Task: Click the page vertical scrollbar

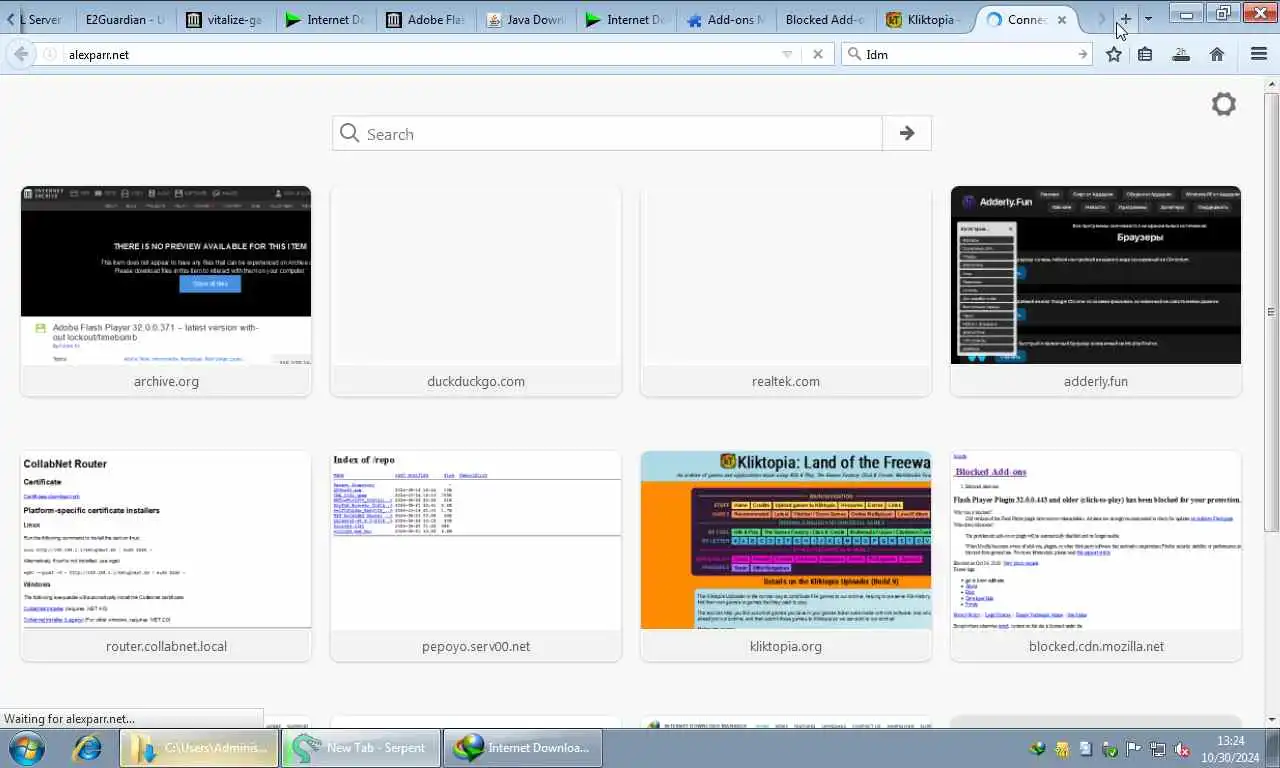Action: 1271,312
